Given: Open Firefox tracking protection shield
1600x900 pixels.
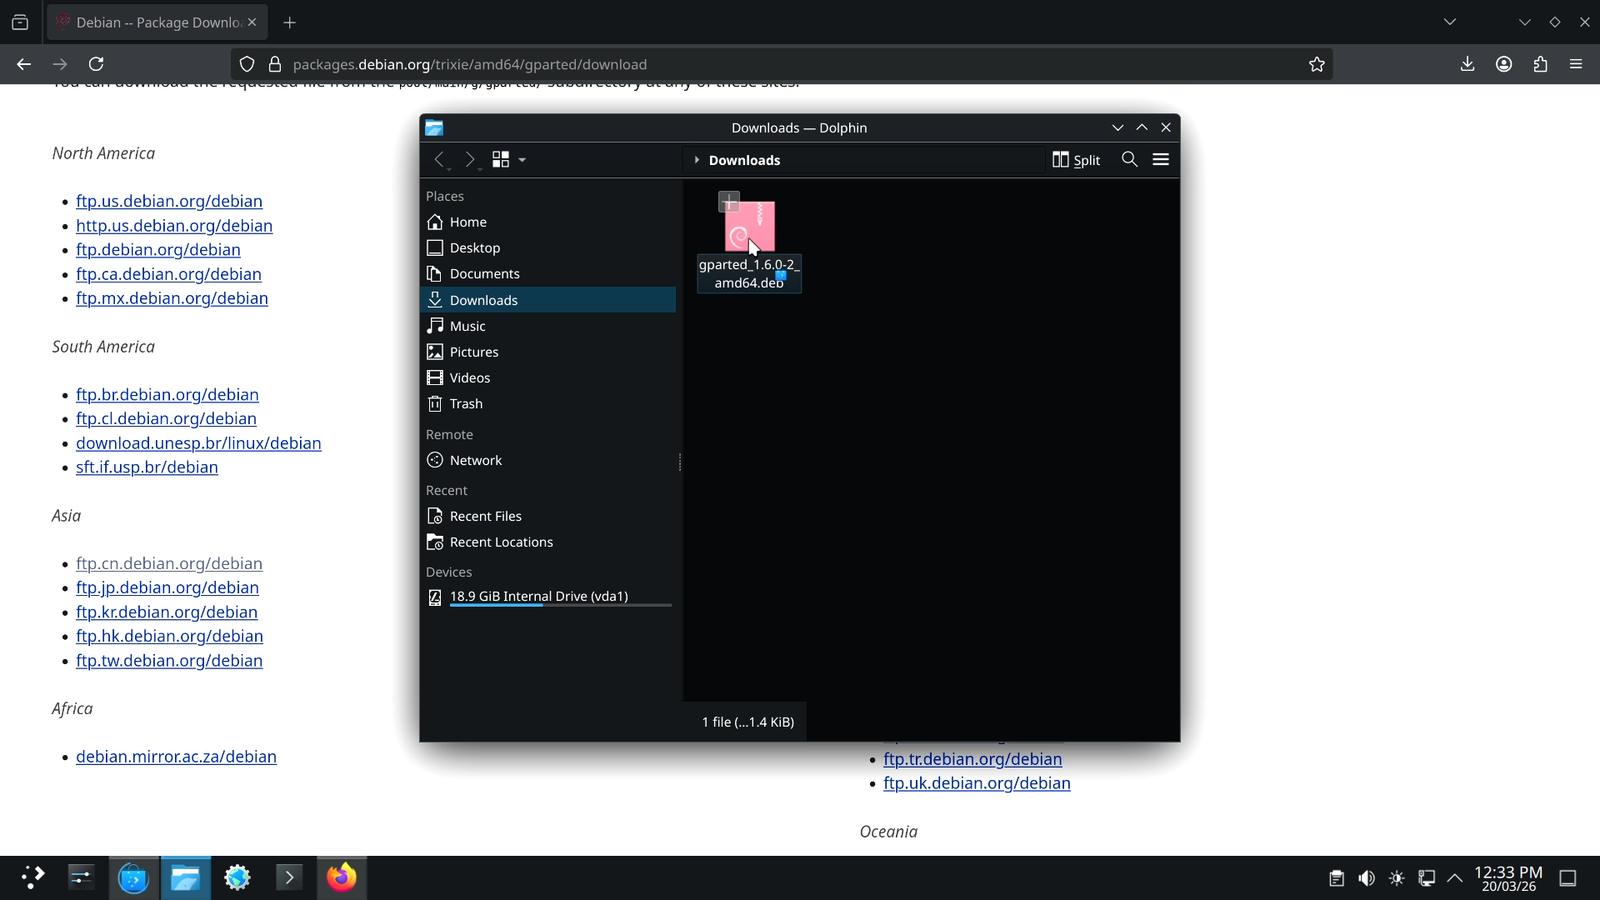Looking at the screenshot, I should (247, 64).
